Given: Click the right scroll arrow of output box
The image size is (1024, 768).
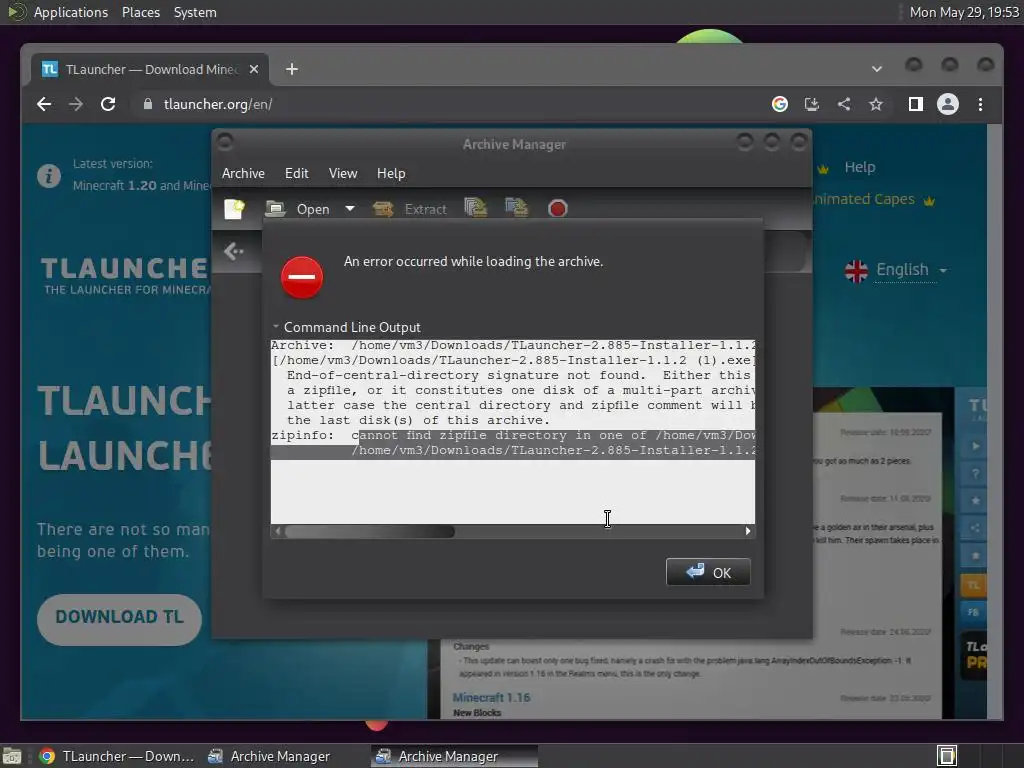Looking at the screenshot, I should click(x=748, y=532).
